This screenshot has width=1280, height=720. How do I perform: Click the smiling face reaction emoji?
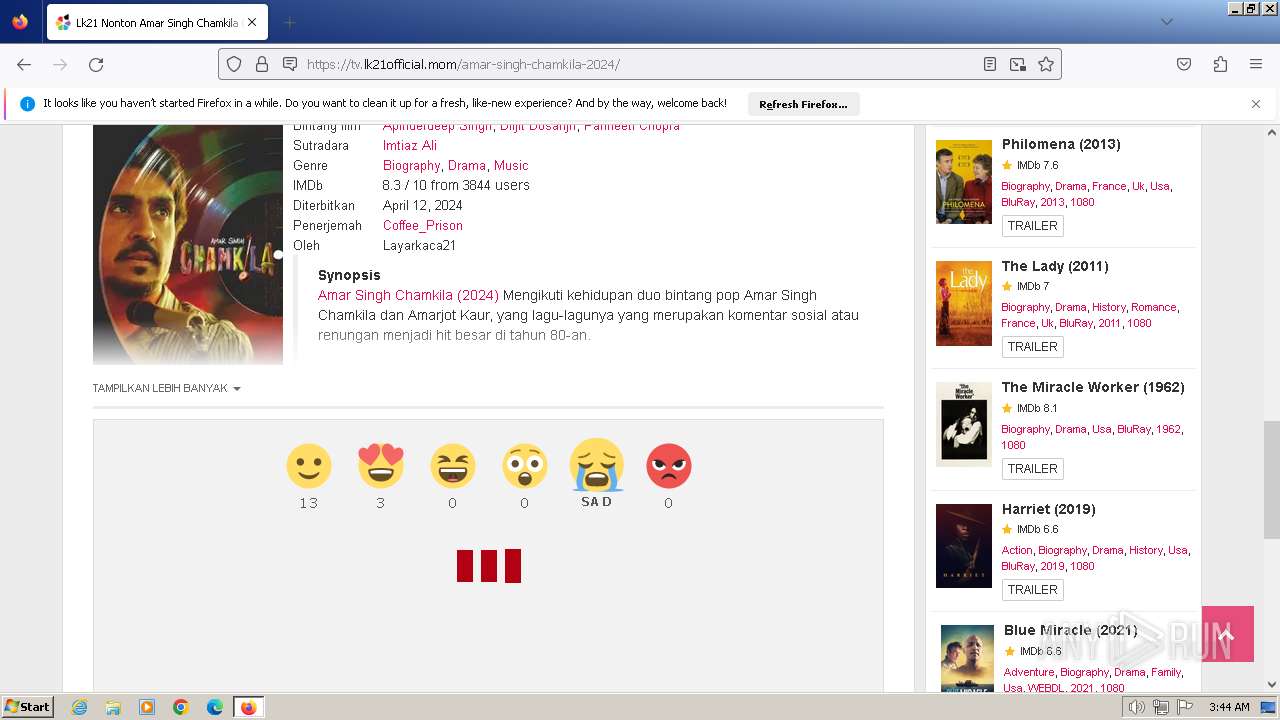coord(308,466)
